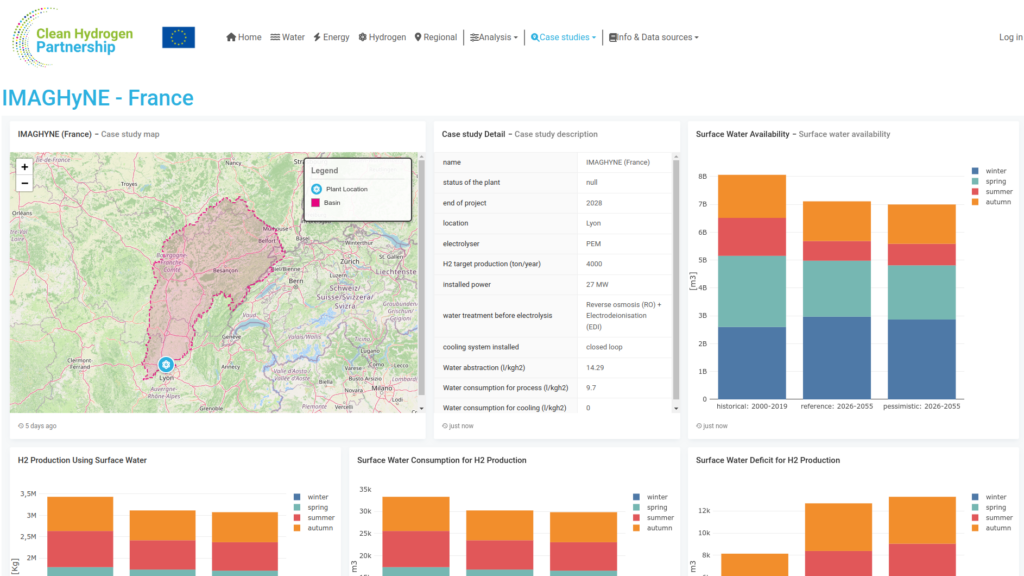The image size is (1024, 576).
Task: Click the Hydrogen gear icon
Action: [x=362, y=37]
